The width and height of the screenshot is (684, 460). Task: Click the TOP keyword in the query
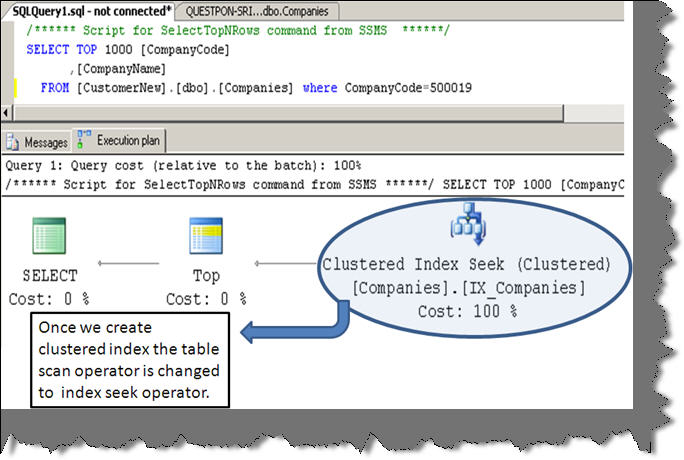pyautogui.click(x=86, y=50)
